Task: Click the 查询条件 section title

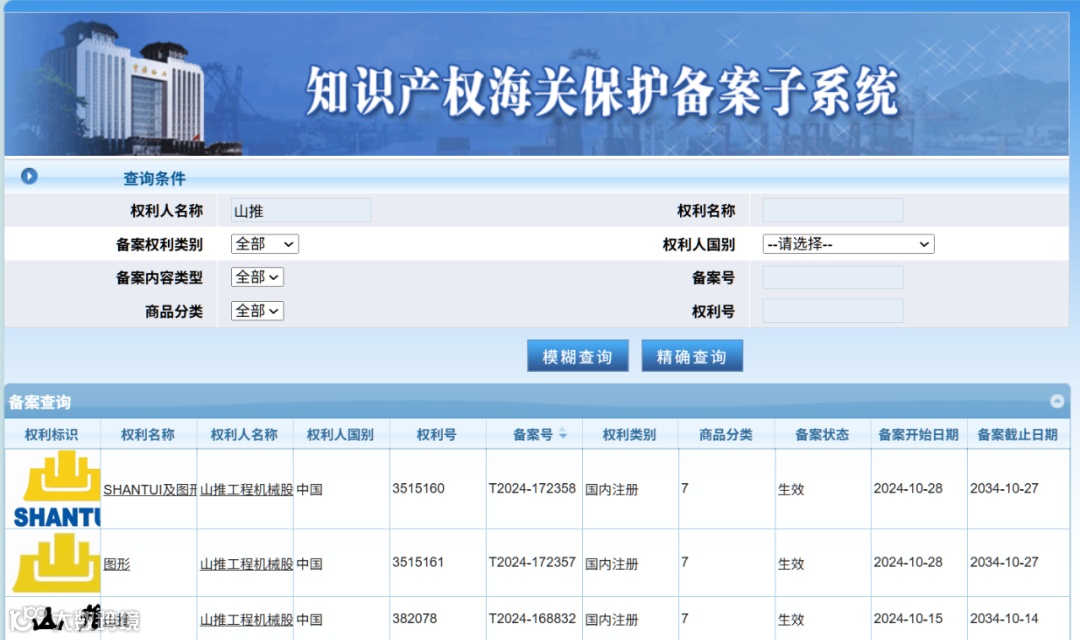Action: [154, 178]
